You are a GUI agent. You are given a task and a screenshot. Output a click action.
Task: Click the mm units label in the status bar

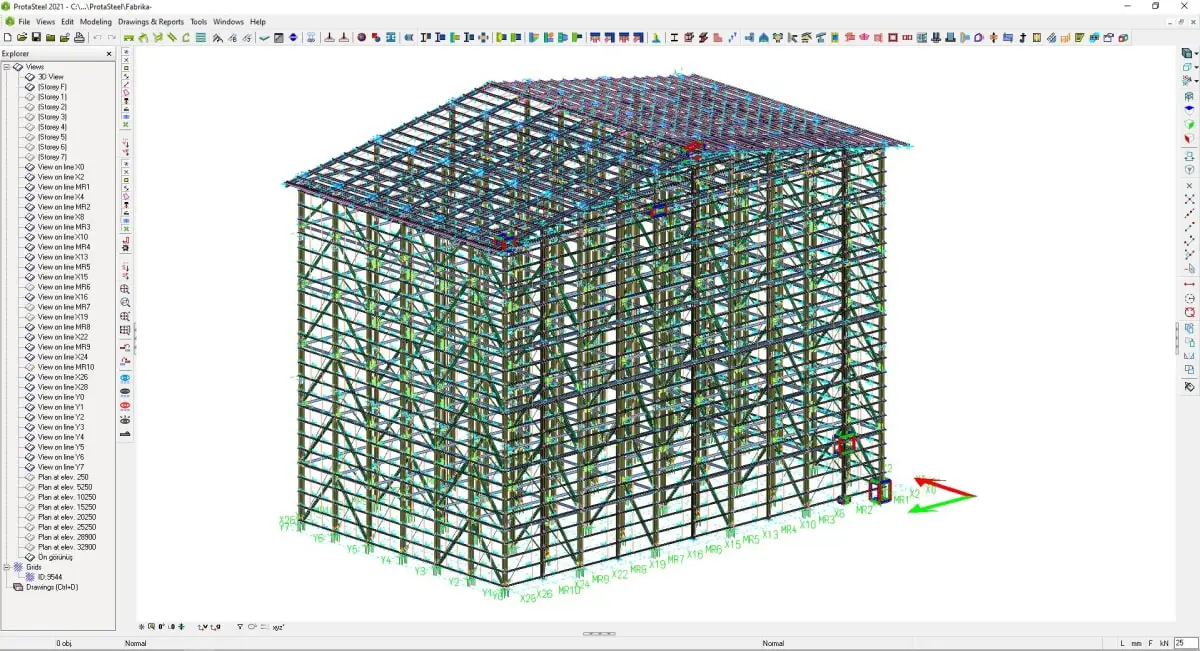1137,643
